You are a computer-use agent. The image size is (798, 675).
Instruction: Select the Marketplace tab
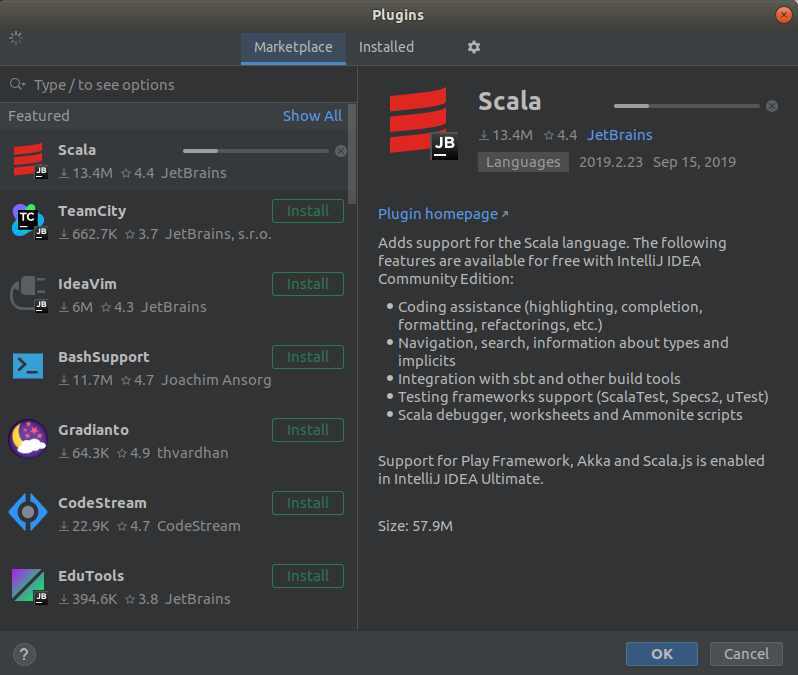293,47
